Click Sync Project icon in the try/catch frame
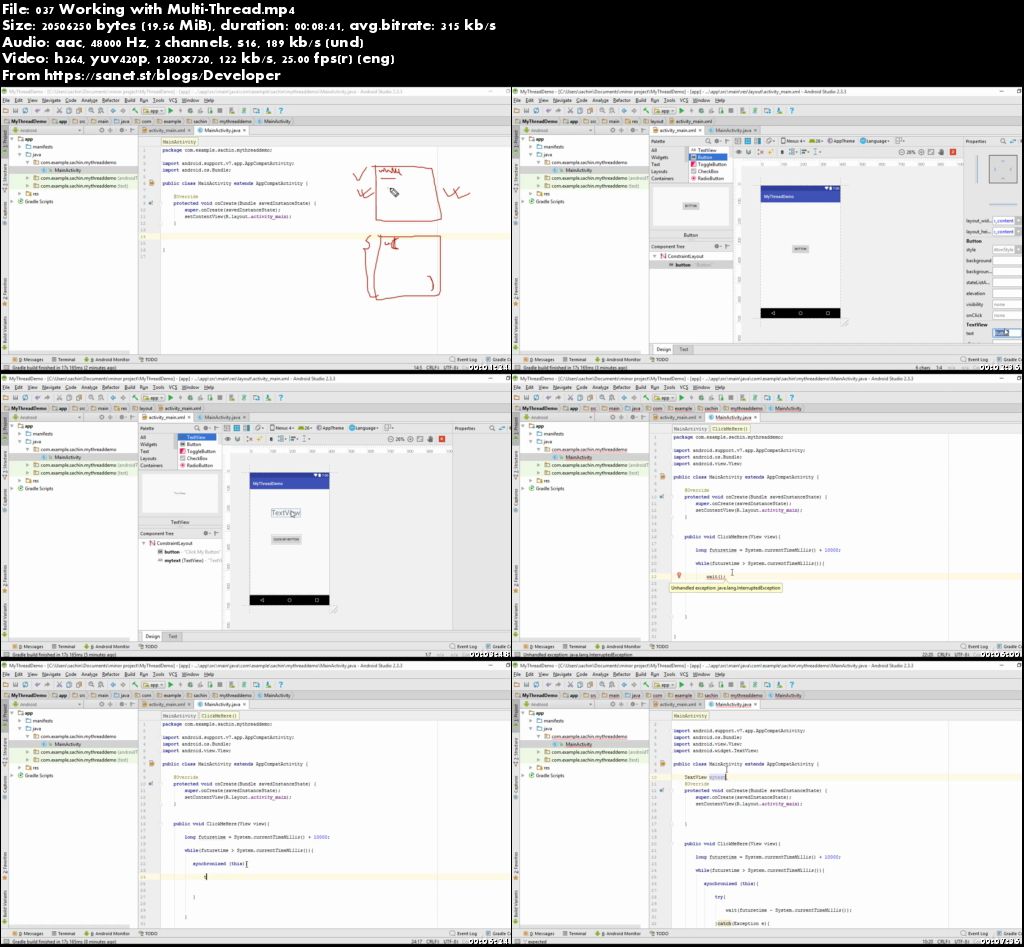 coord(755,684)
